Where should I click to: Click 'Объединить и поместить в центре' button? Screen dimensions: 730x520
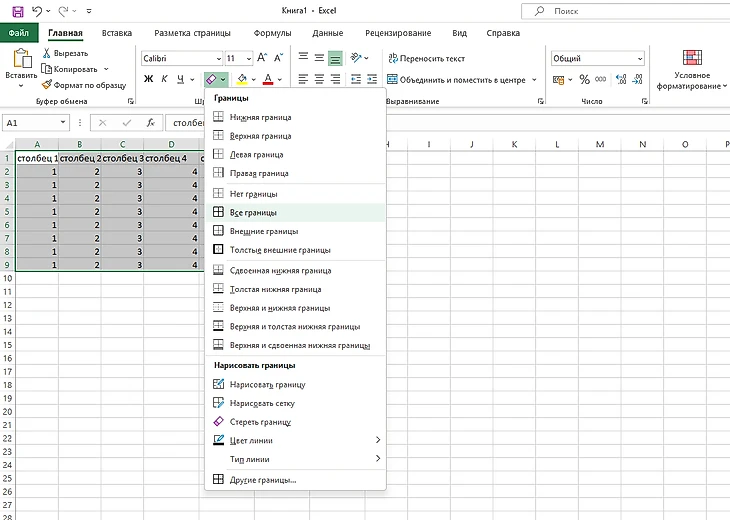pyautogui.click(x=461, y=79)
